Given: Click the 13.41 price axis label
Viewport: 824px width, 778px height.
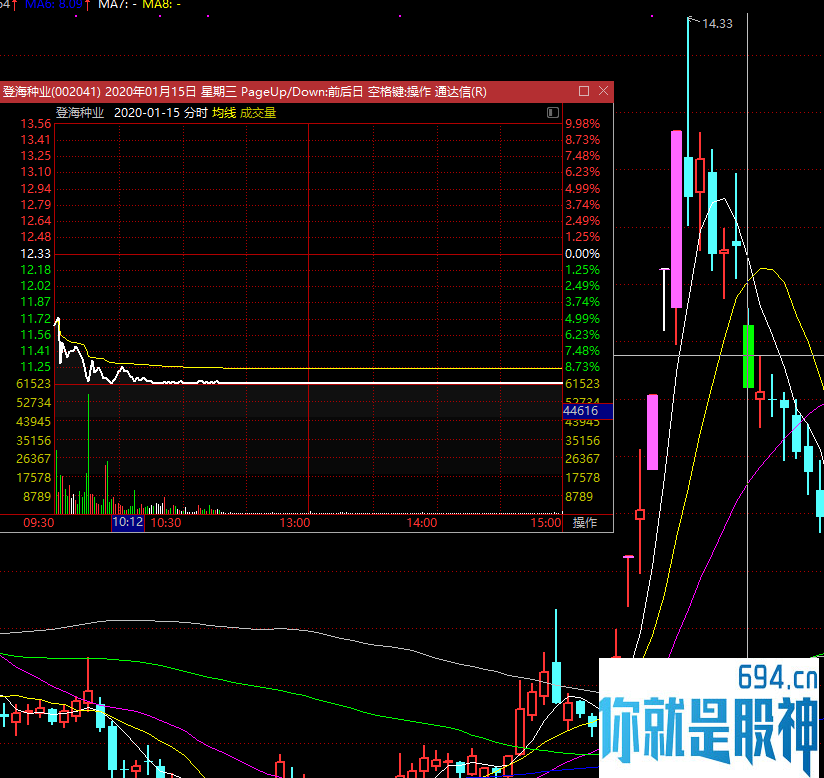Looking at the screenshot, I should click(x=36, y=140).
